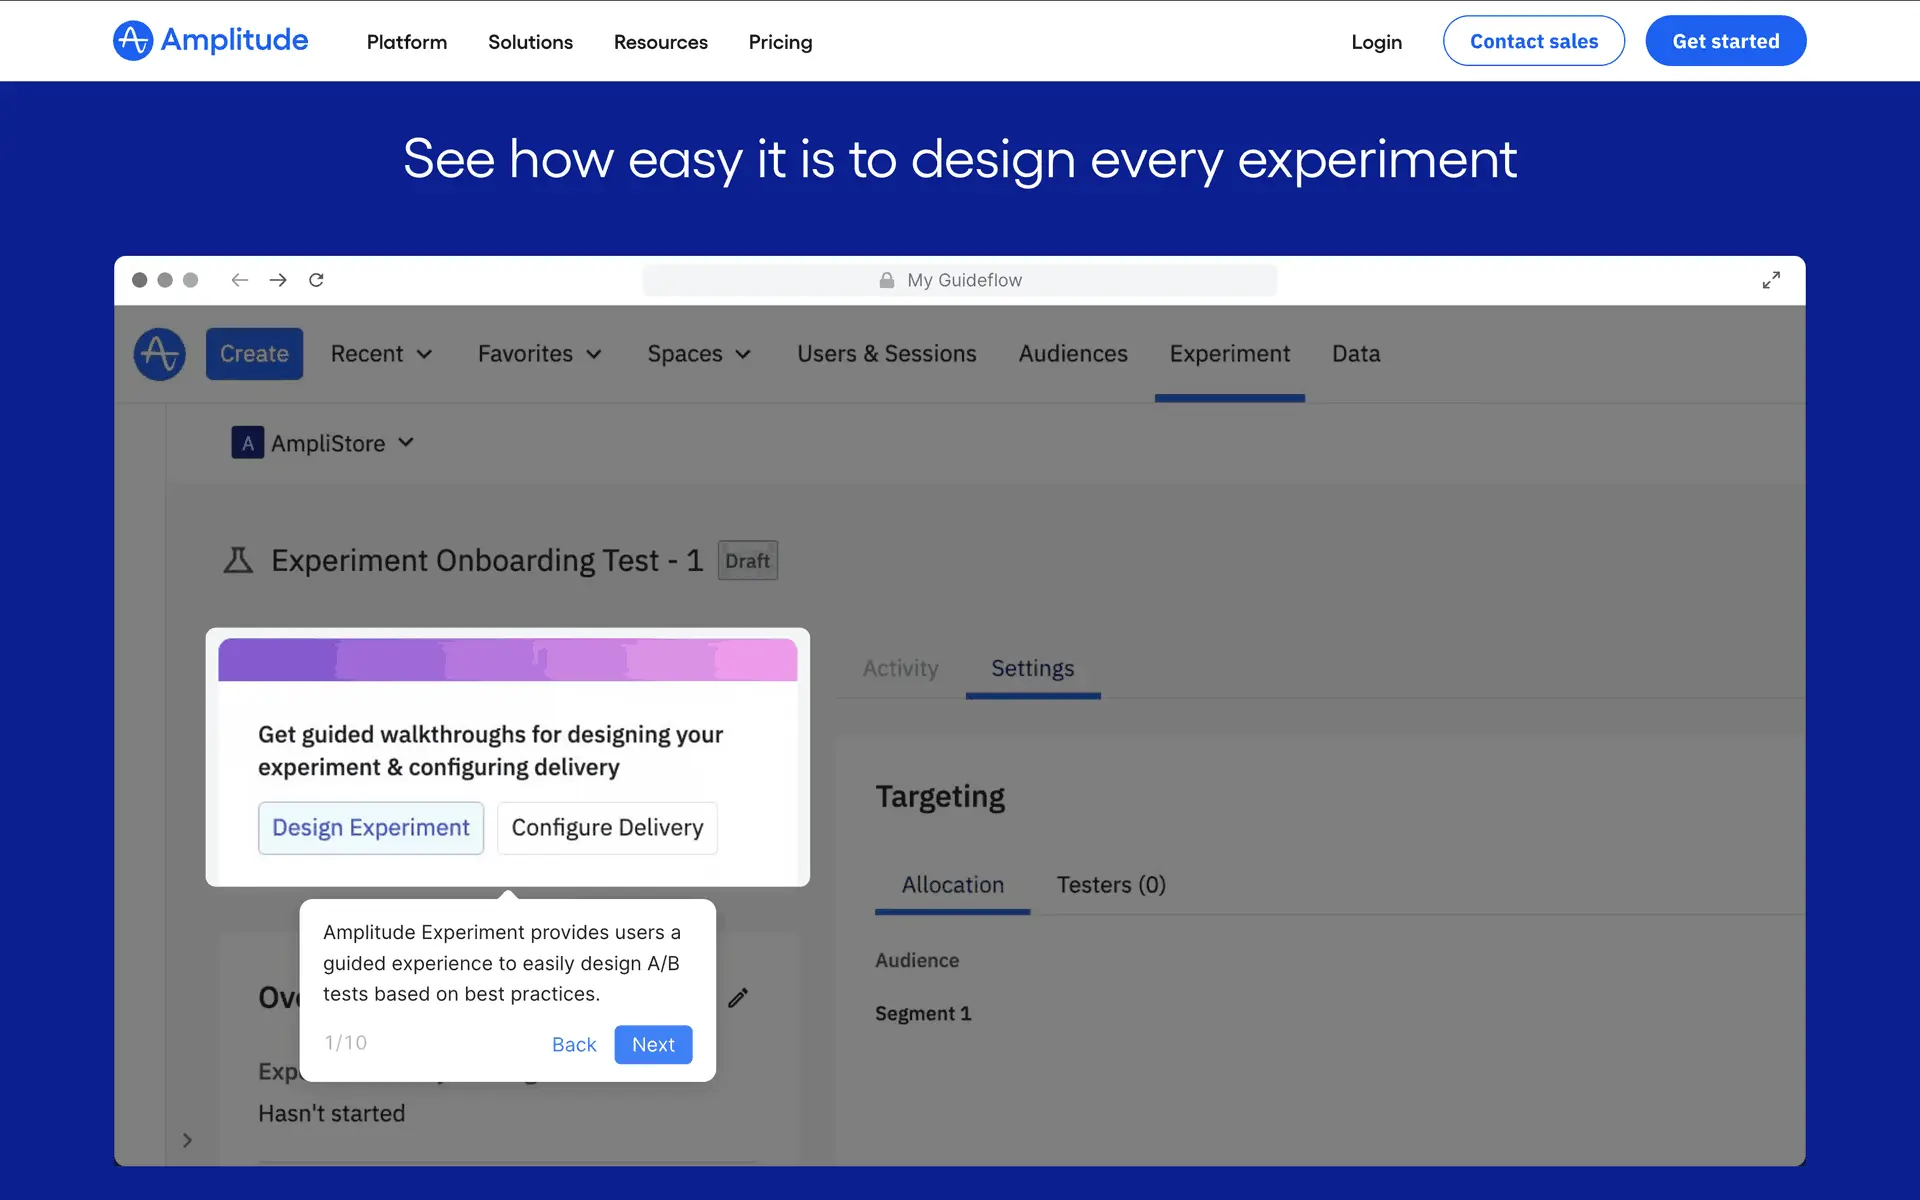Screen dimensions: 1920x1200
Task: Click the Get started button
Action: (1725, 41)
